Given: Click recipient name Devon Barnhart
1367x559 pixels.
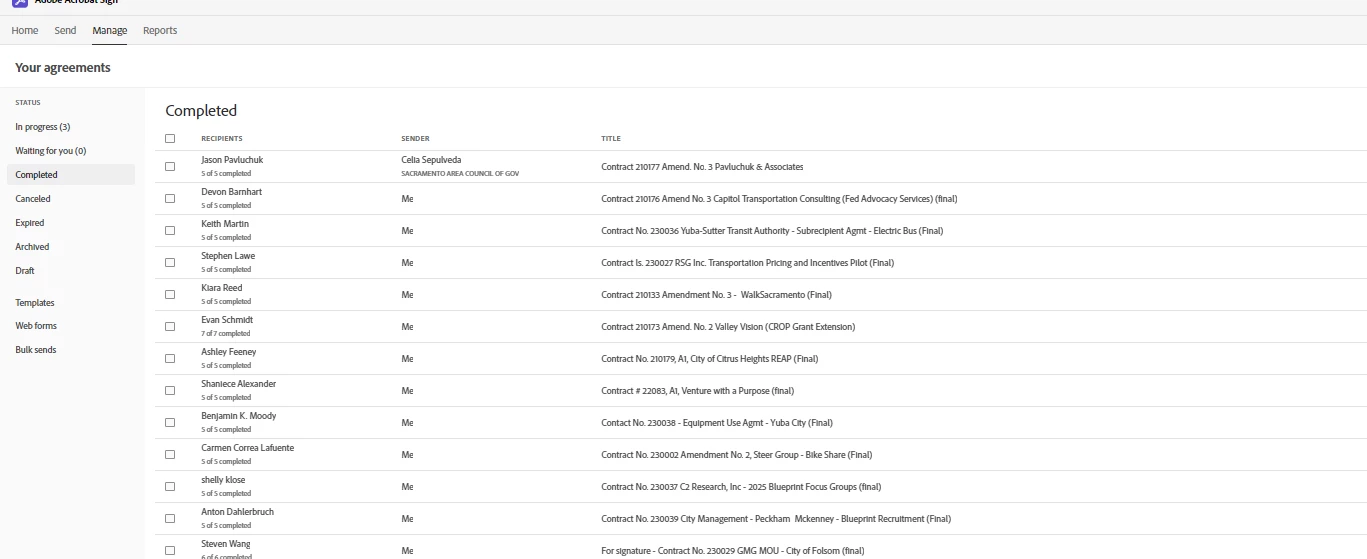Looking at the screenshot, I should pyautogui.click(x=232, y=192).
